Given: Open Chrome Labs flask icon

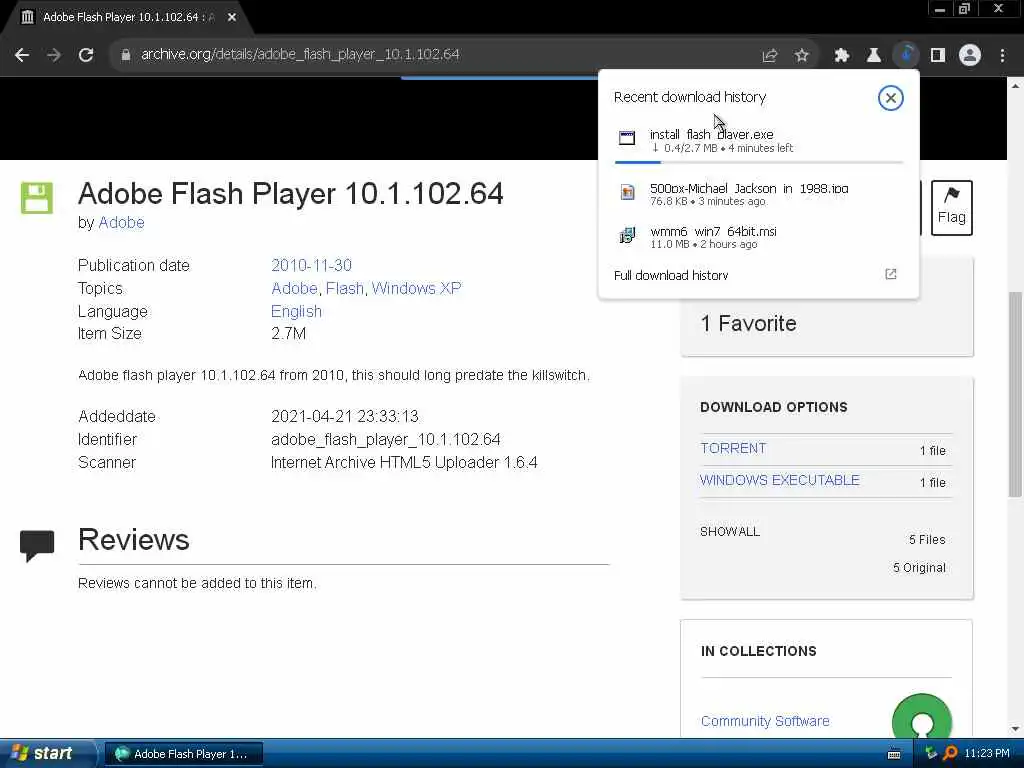Looking at the screenshot, I should (874, 56).
